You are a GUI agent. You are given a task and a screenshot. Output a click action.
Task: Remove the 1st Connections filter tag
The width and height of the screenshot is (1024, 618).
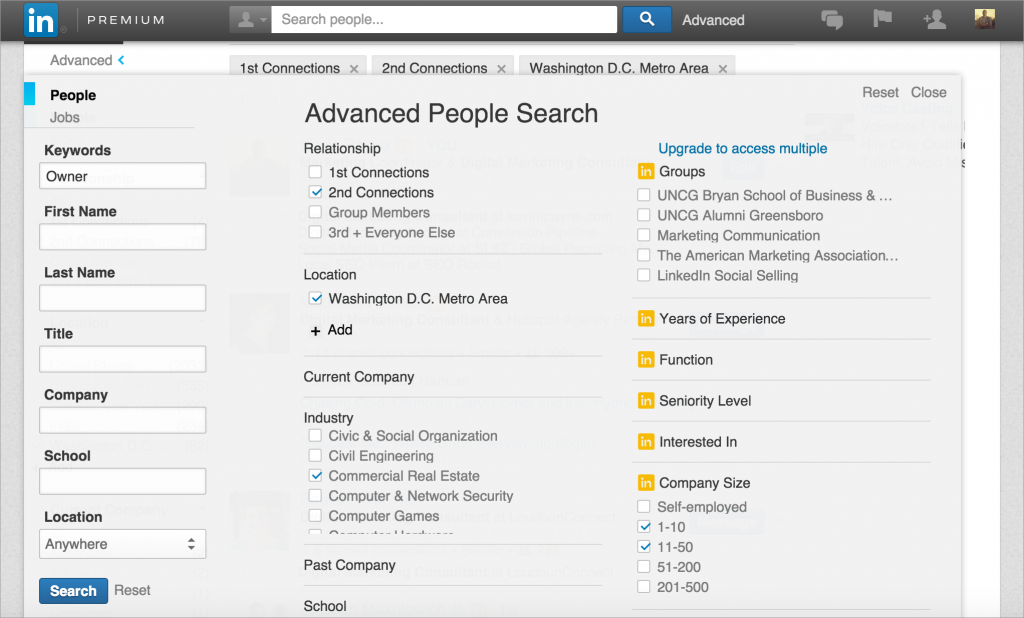click(354, 69)
